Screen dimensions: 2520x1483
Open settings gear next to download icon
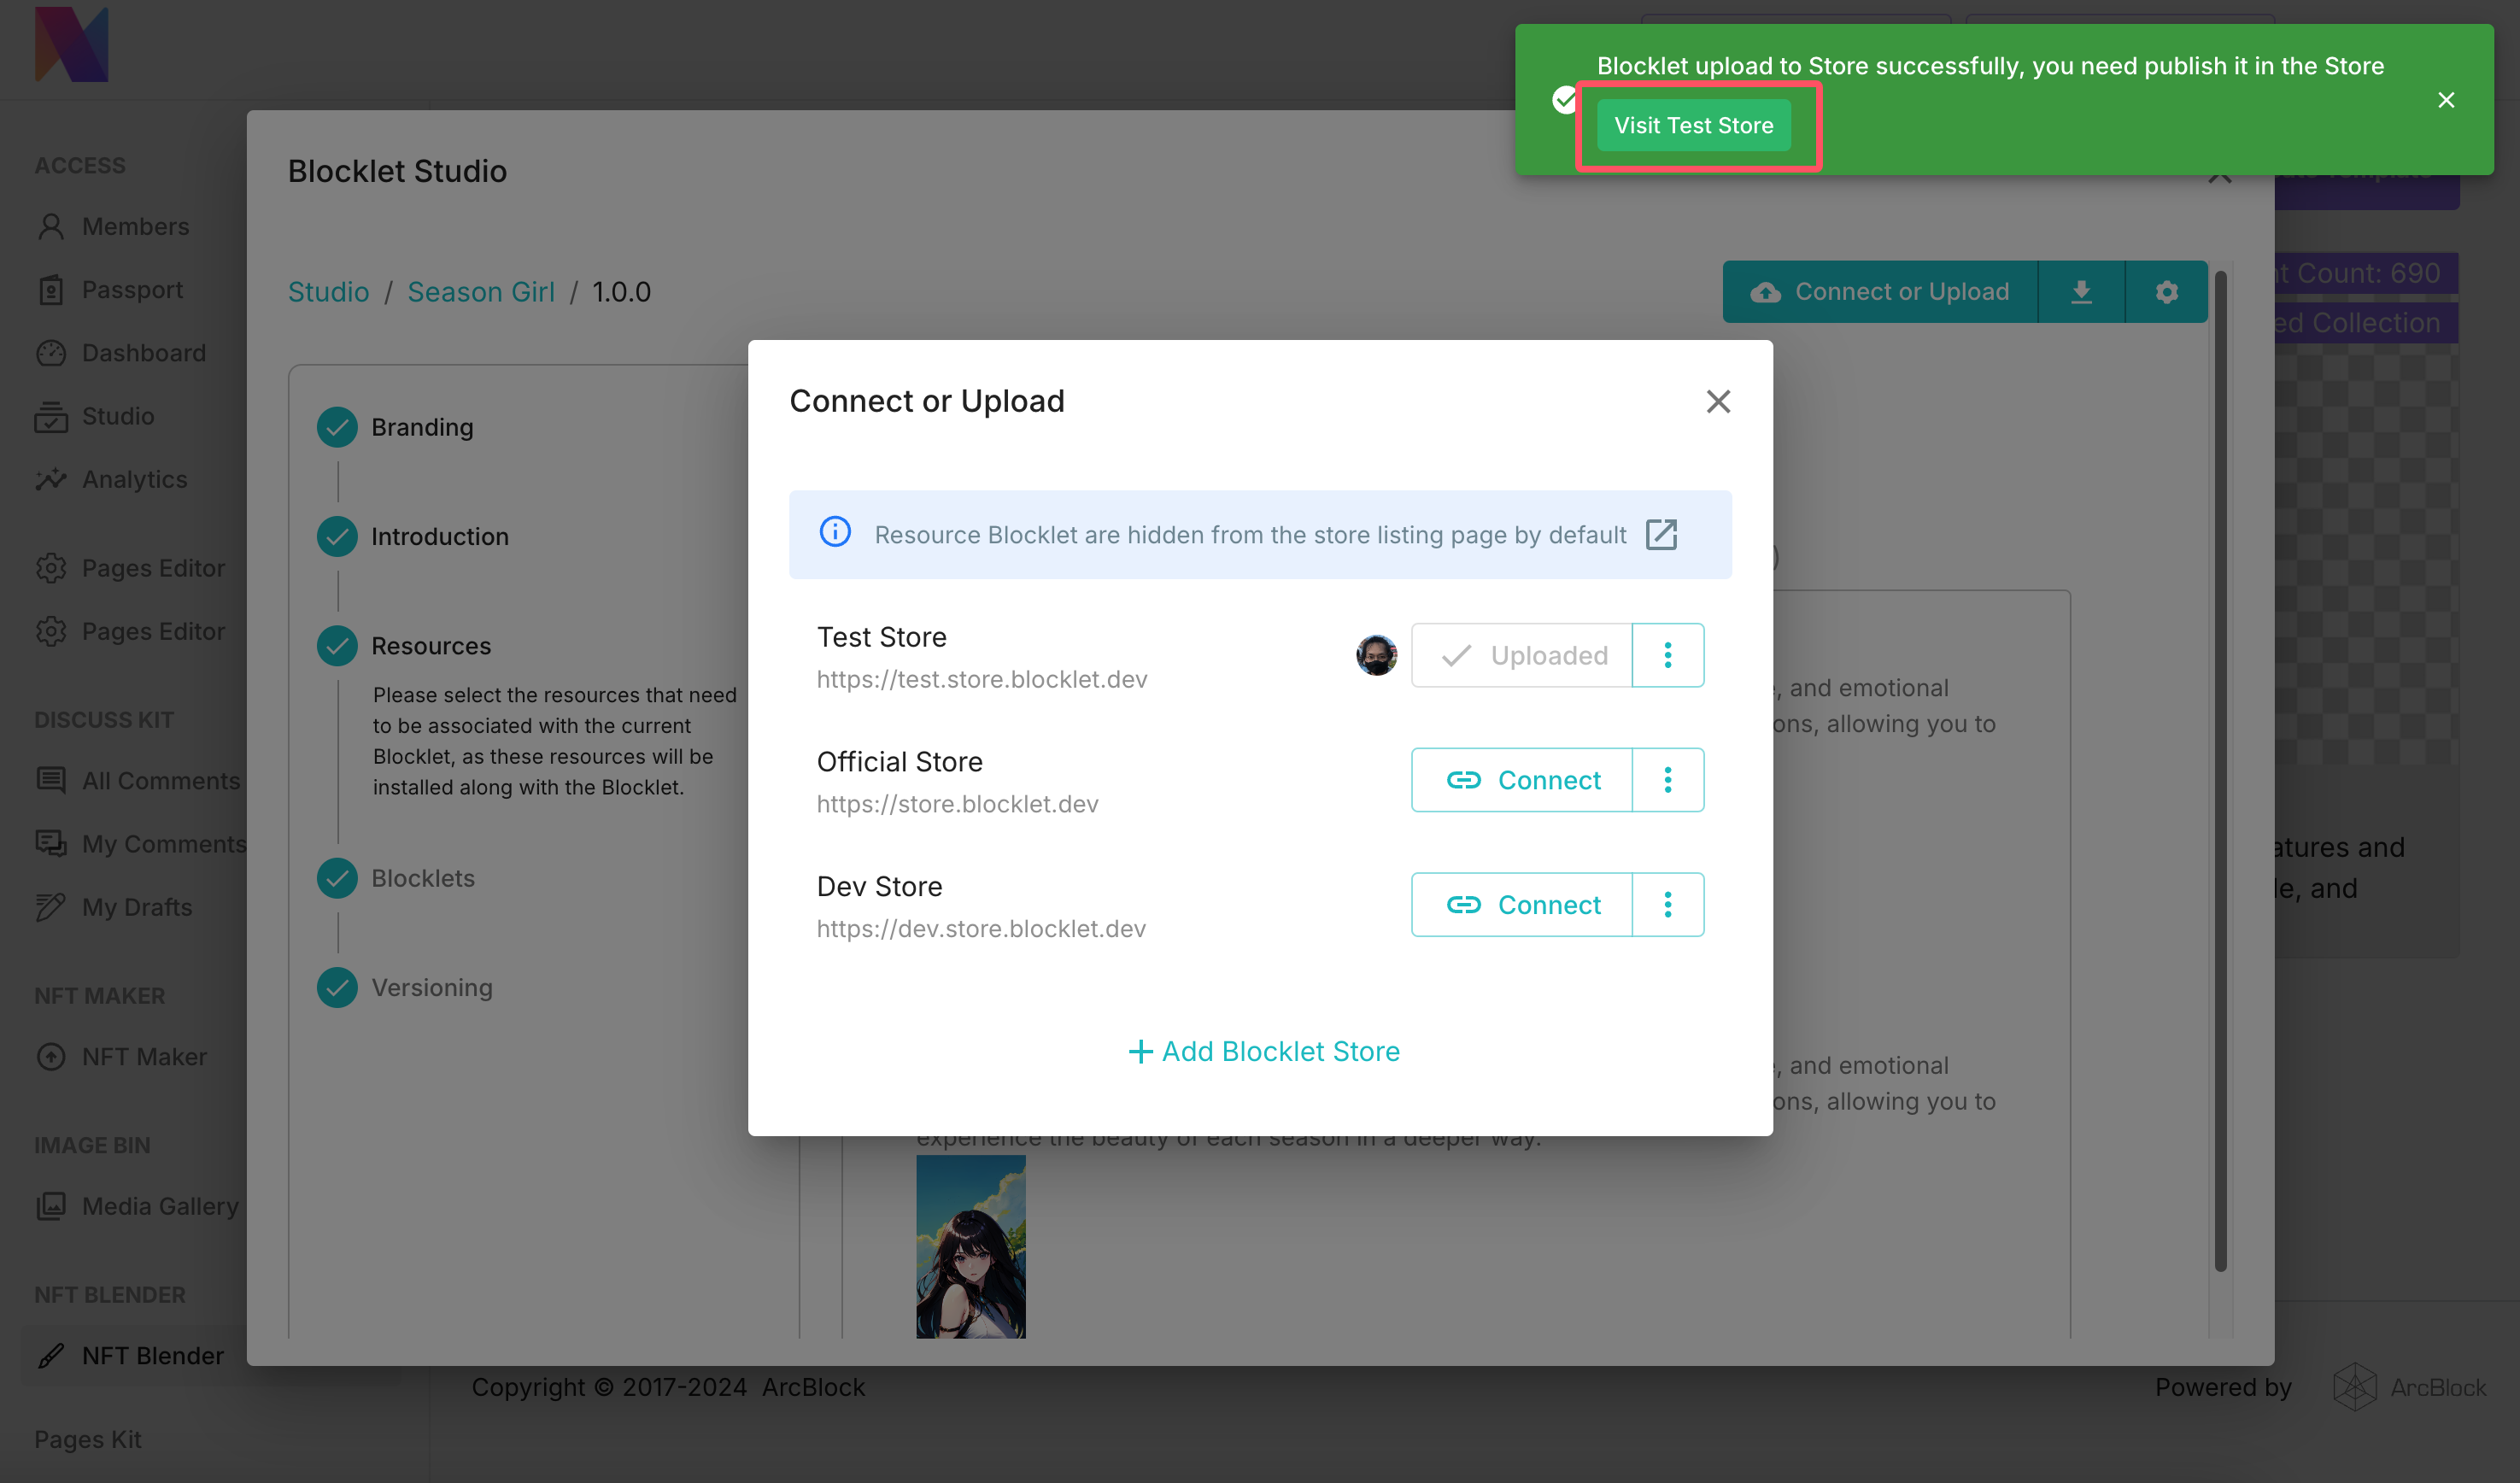point(2166,292)
